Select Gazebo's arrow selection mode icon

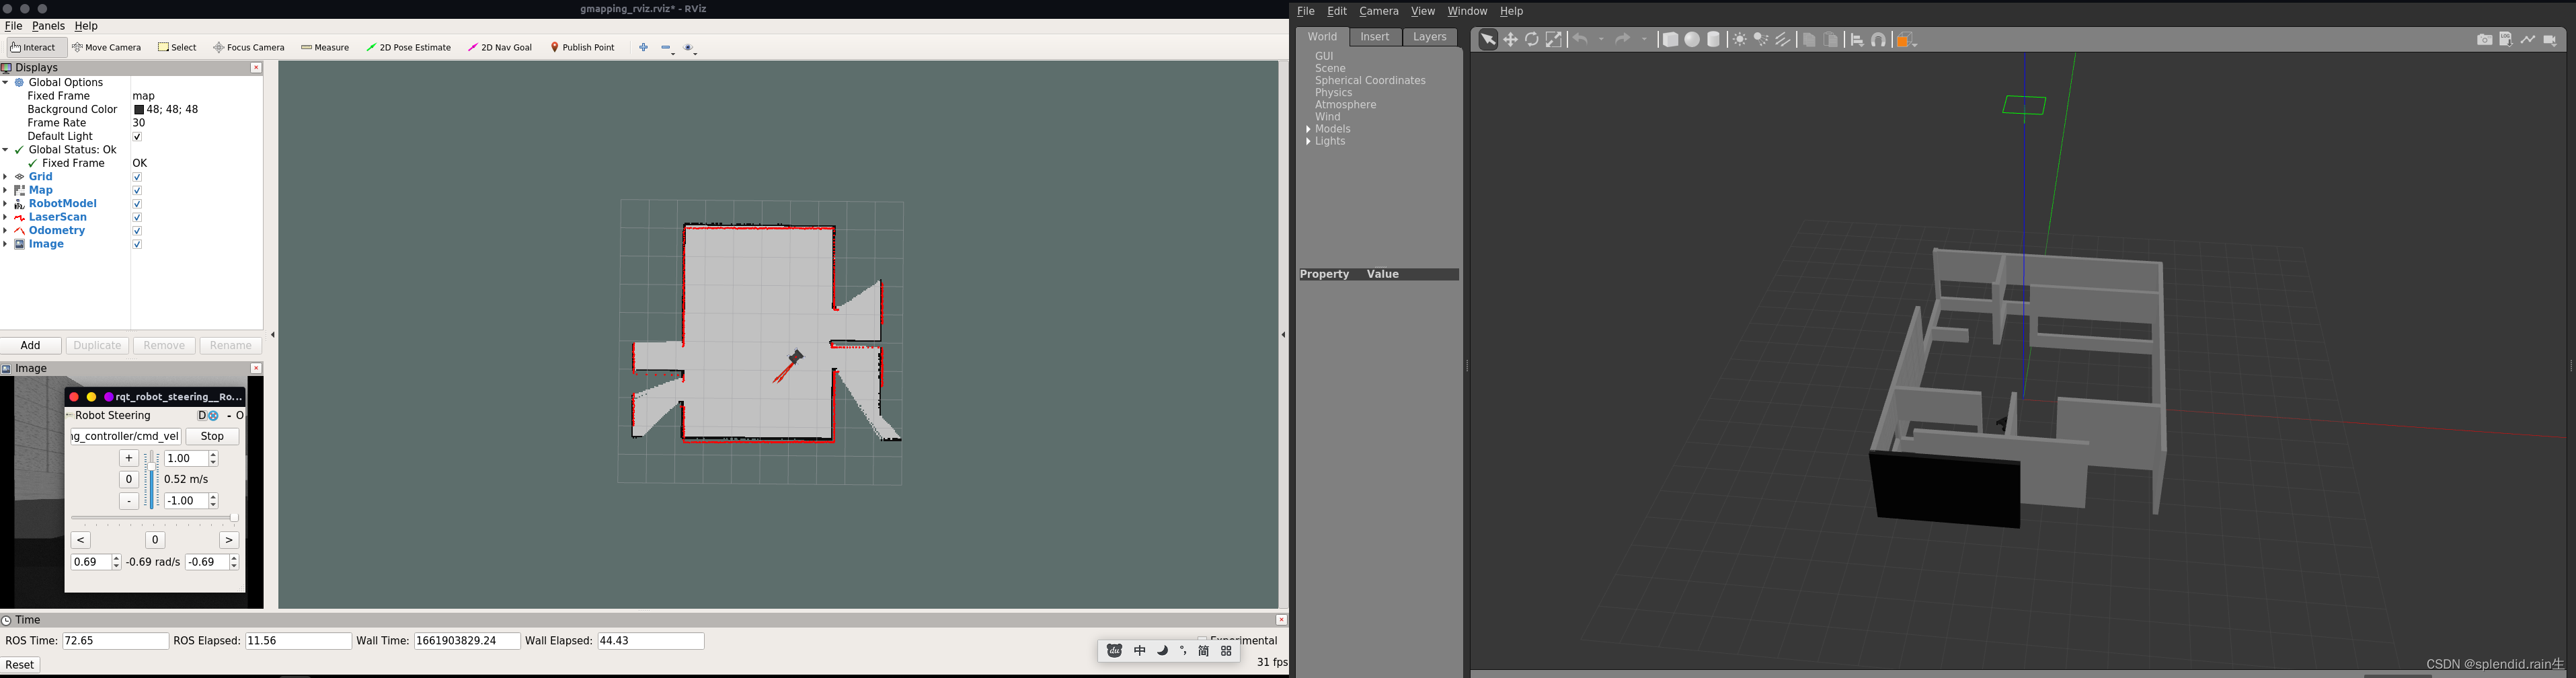[x=1488, y=39]
